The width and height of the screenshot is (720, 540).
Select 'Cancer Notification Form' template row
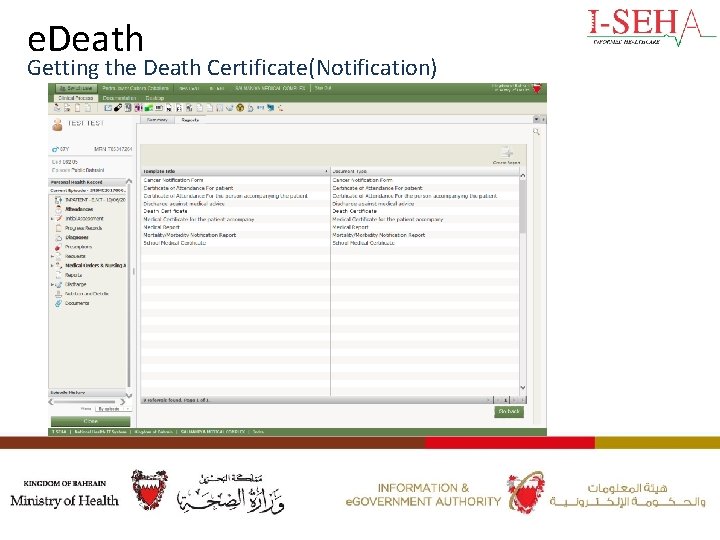click(235, 180)
